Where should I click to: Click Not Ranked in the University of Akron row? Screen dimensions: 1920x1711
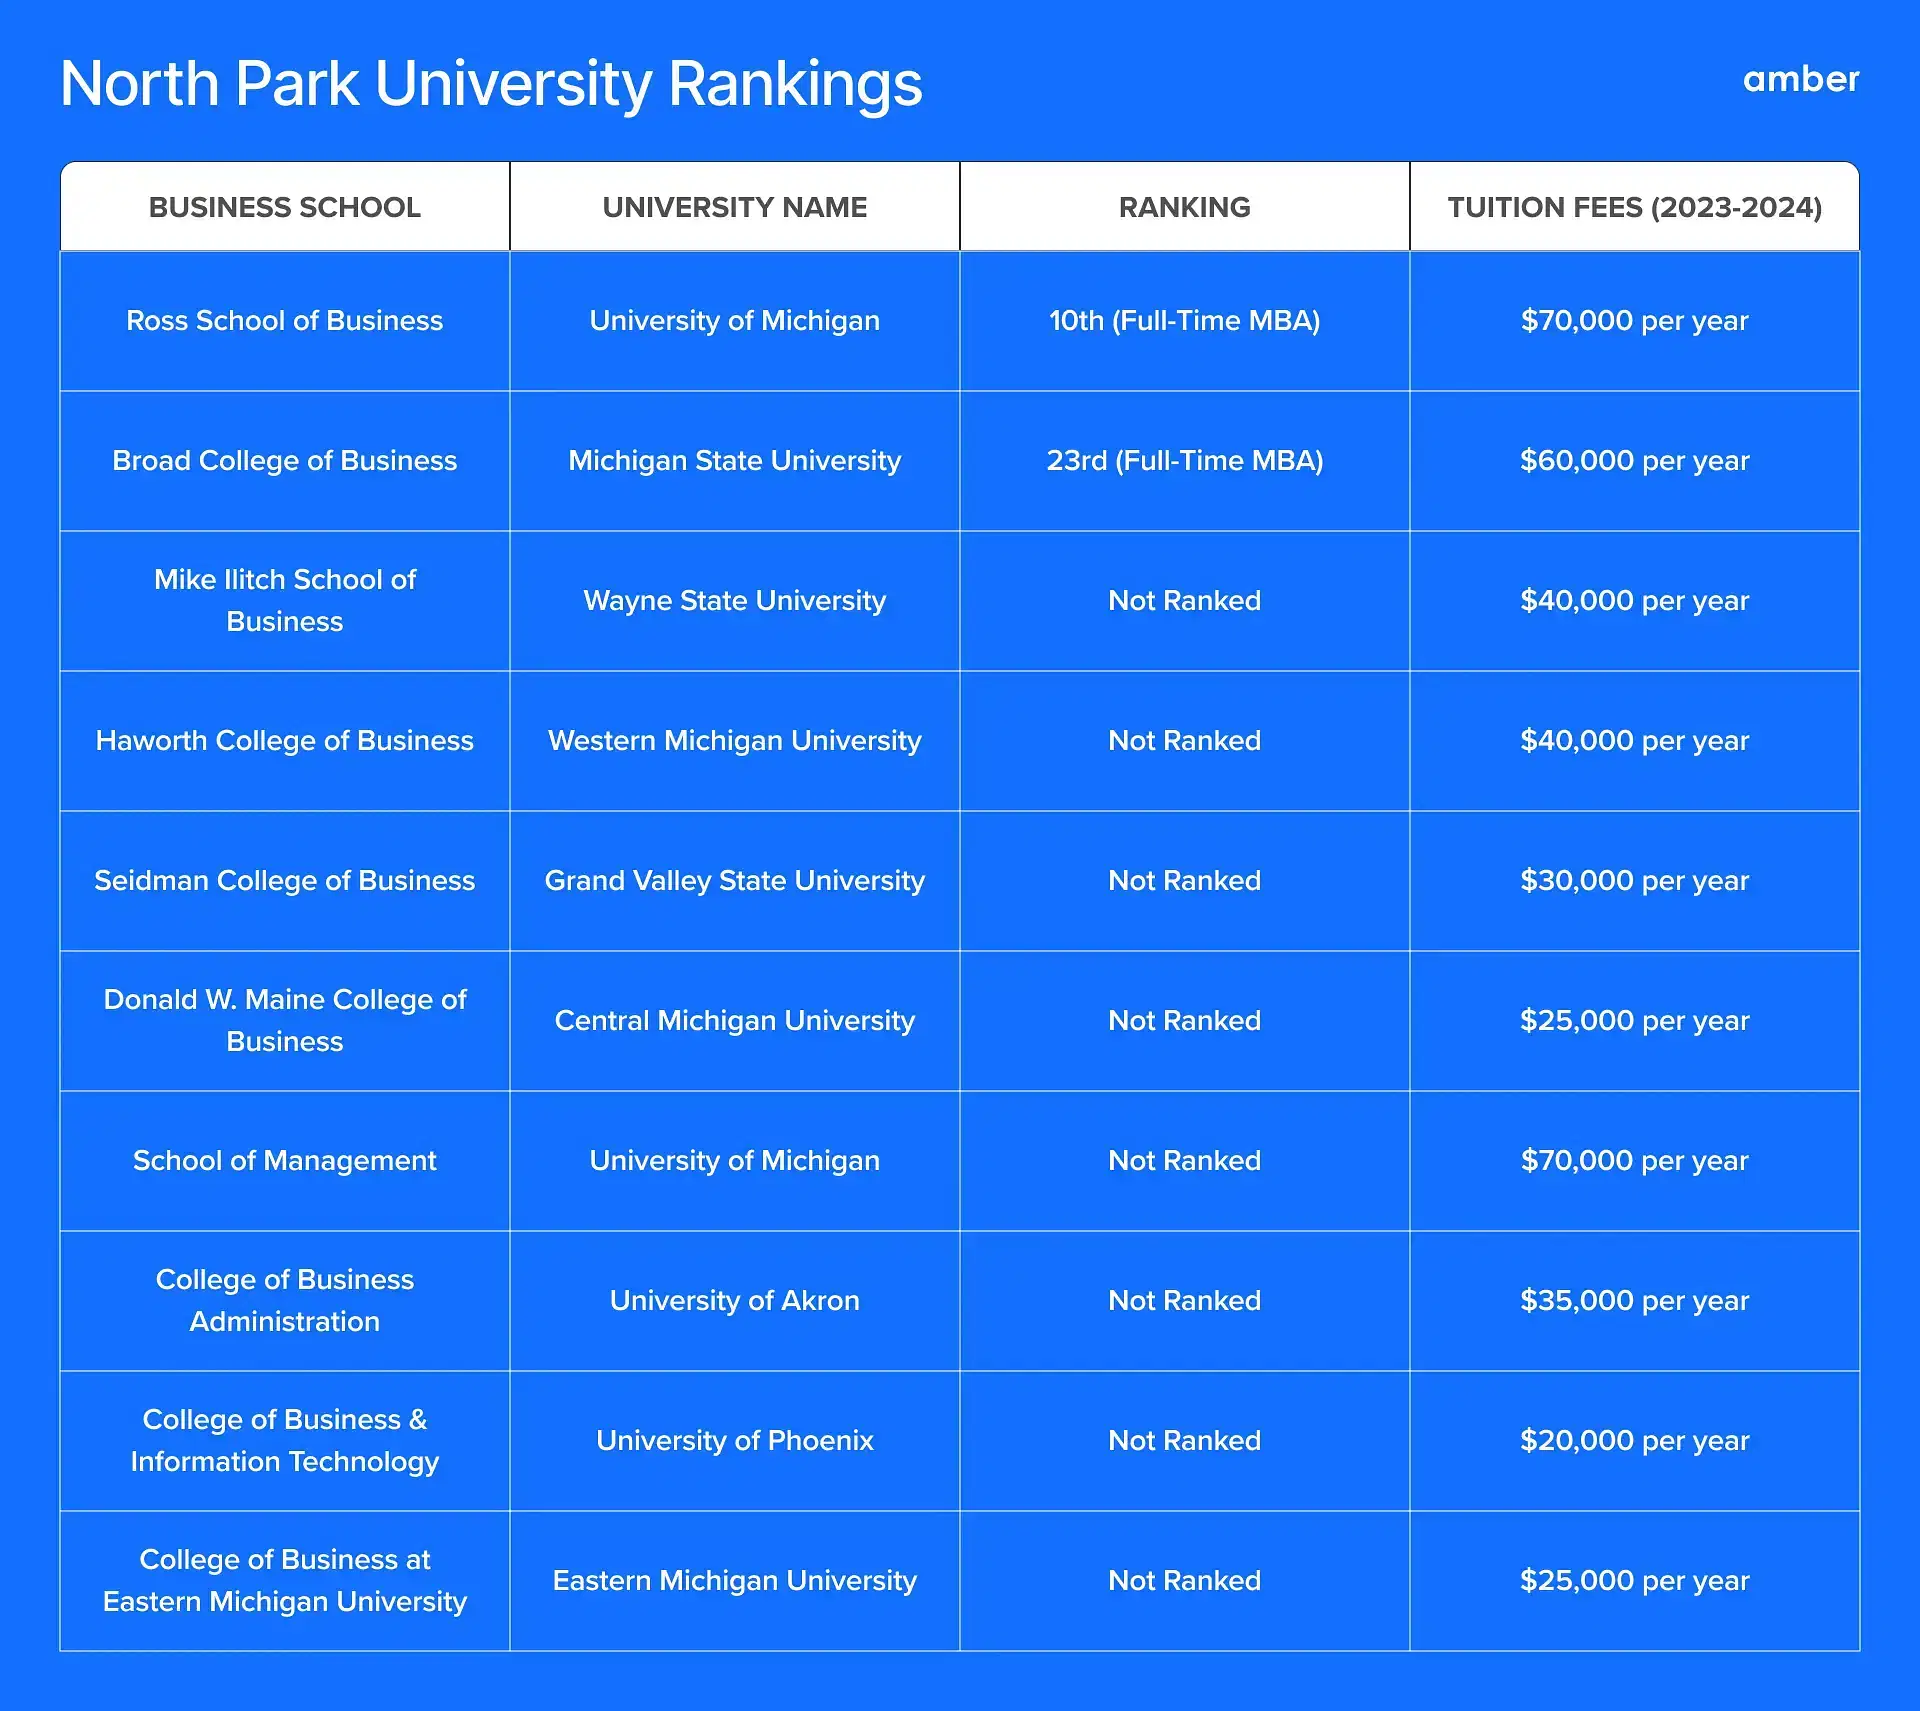coord(1185,1300)
